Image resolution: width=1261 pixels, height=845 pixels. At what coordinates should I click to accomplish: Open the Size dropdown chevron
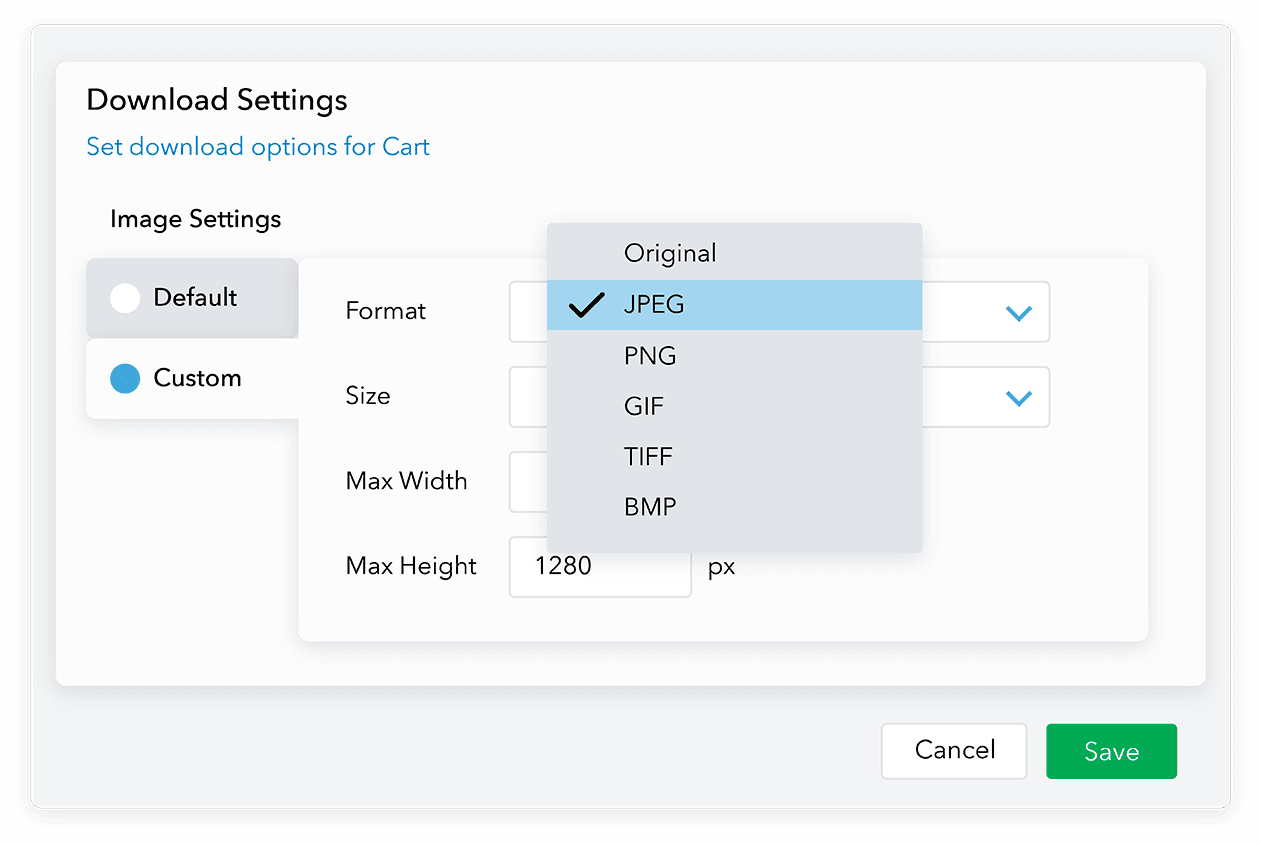click(1018, 397)
